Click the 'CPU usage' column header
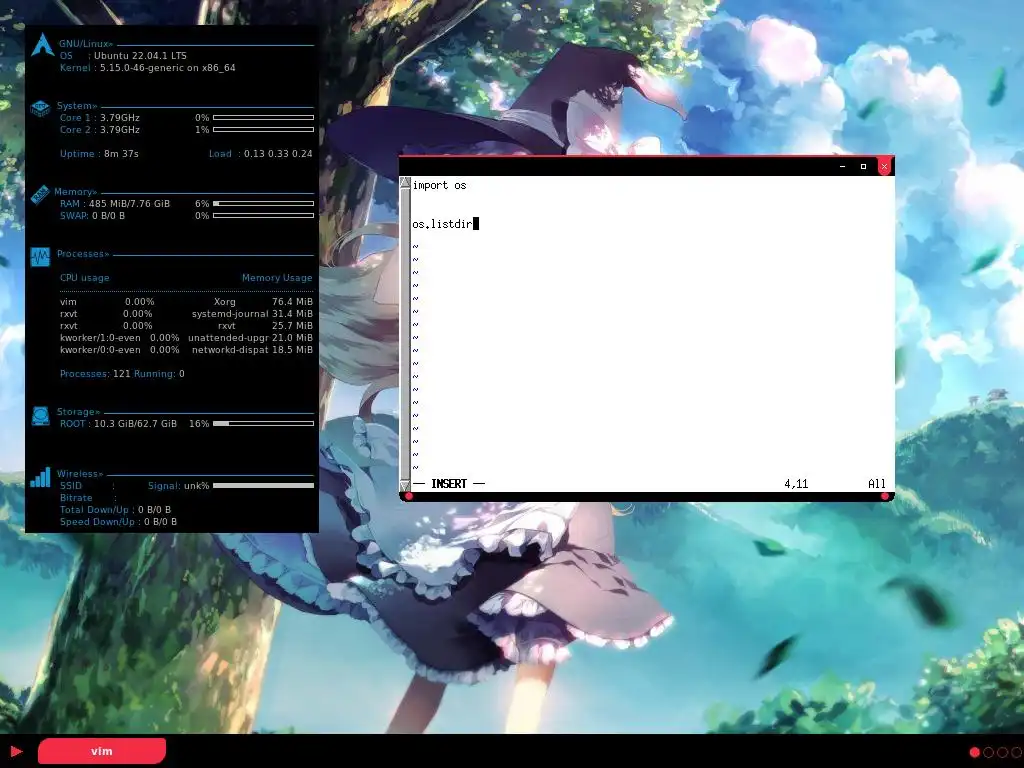 (85, 278)
